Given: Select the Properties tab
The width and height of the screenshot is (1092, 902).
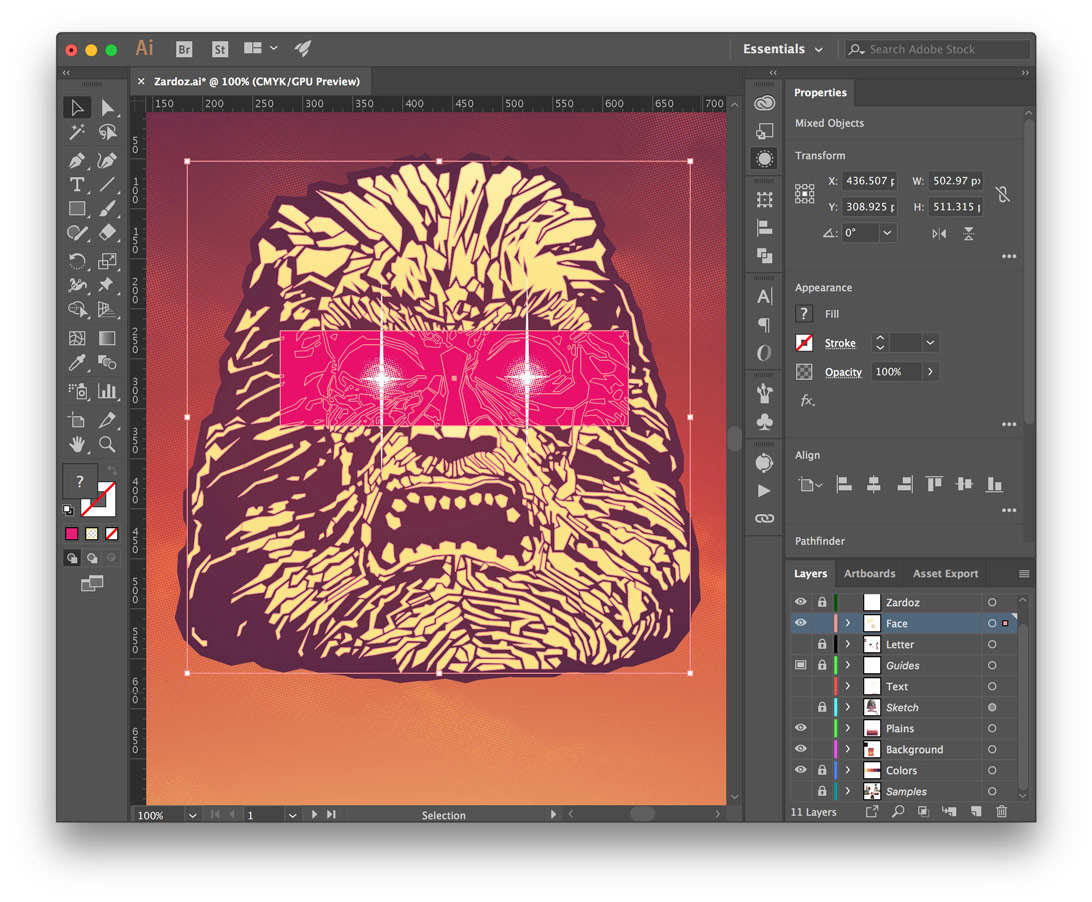Looking at the screenshot, I should click(x=820, y=93).
